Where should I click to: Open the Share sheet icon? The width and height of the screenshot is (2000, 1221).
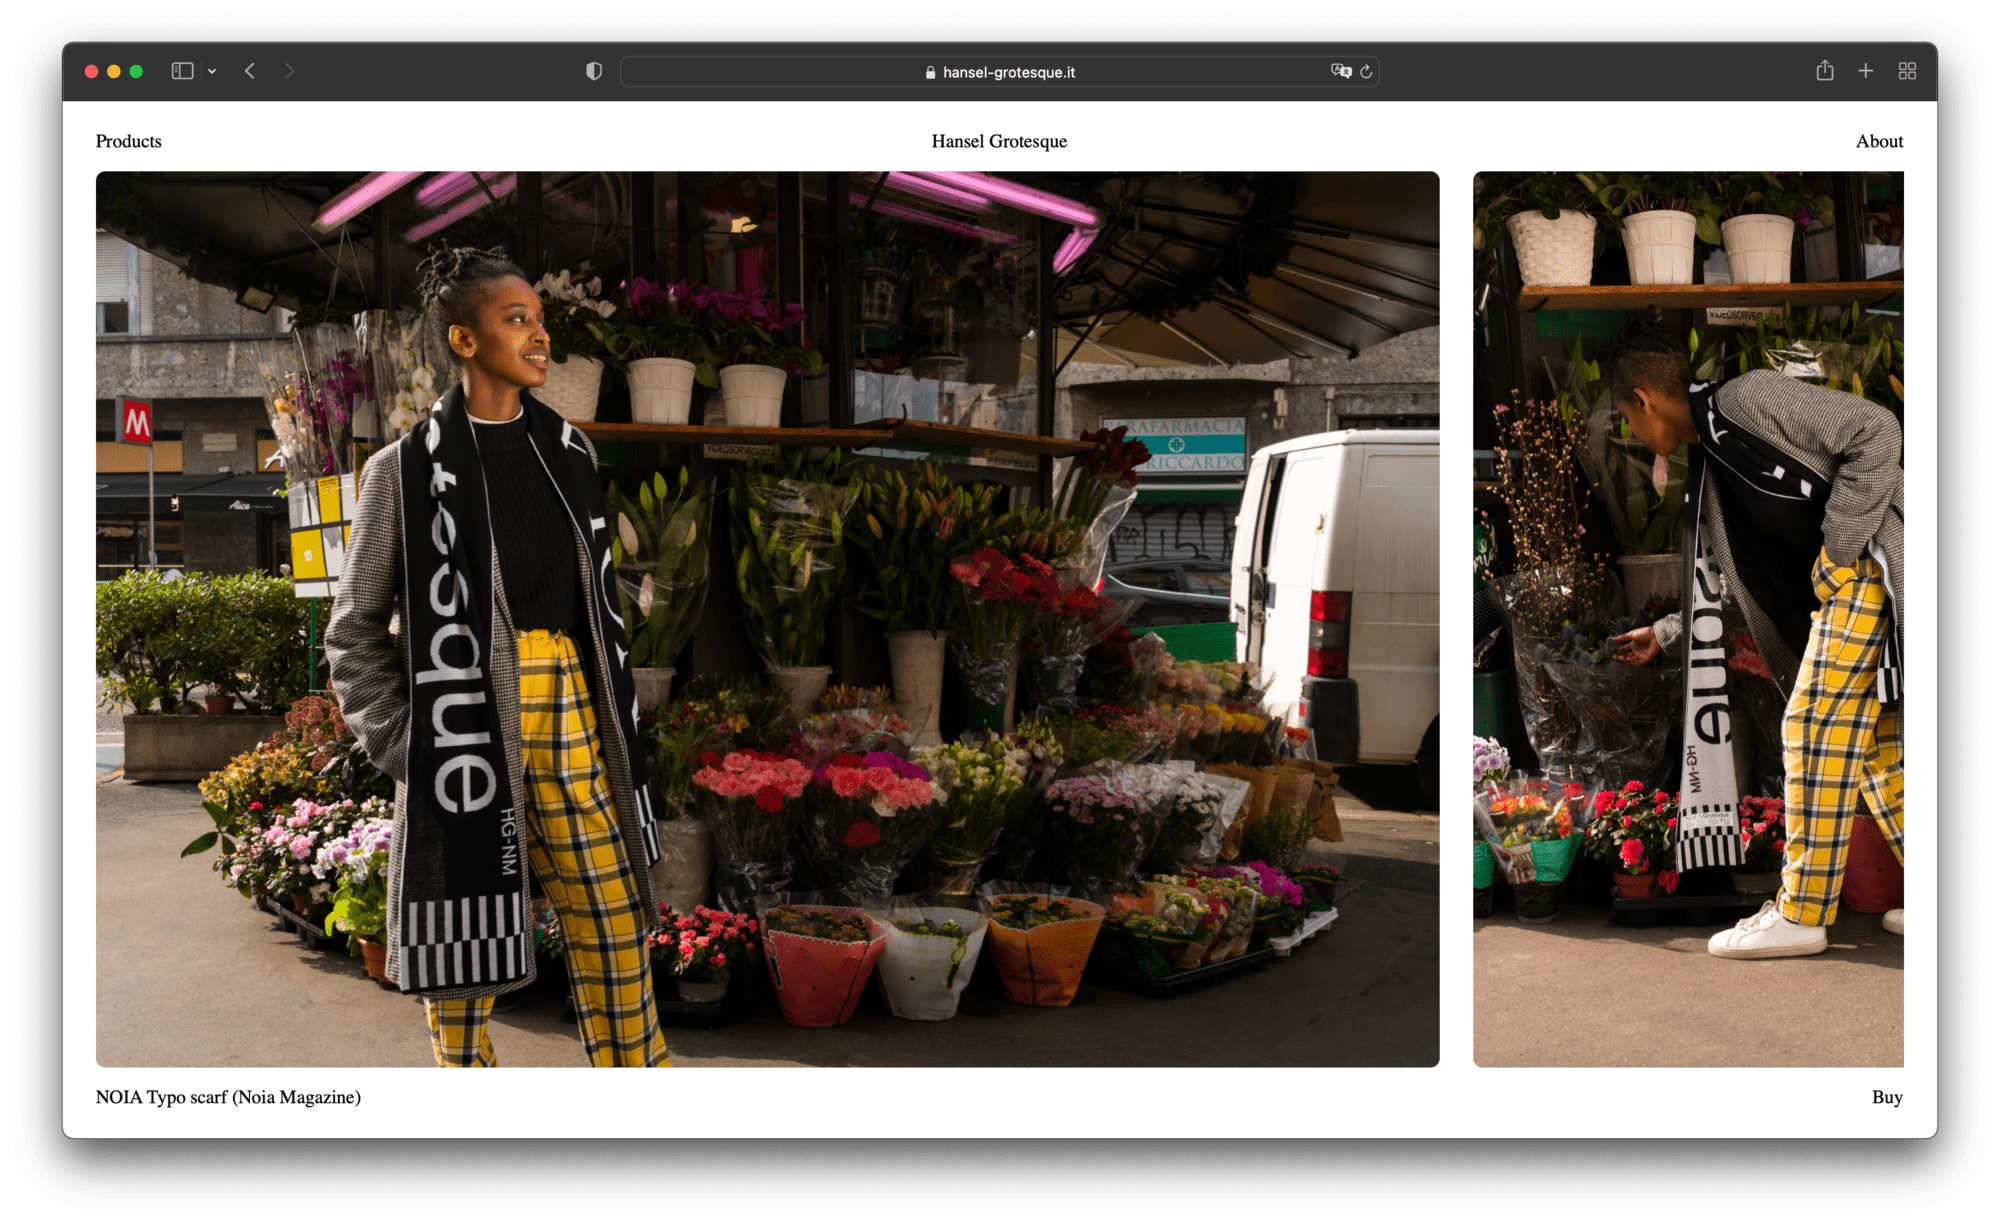click(x=1825, y=71)
